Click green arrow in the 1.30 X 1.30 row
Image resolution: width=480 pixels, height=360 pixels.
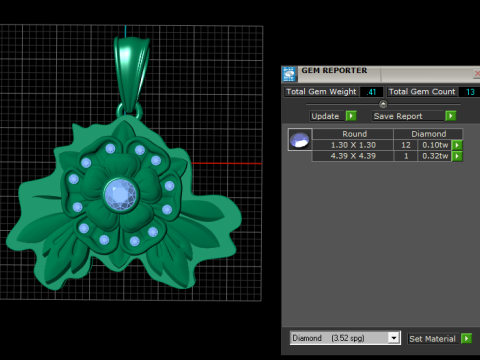(457, 145)
